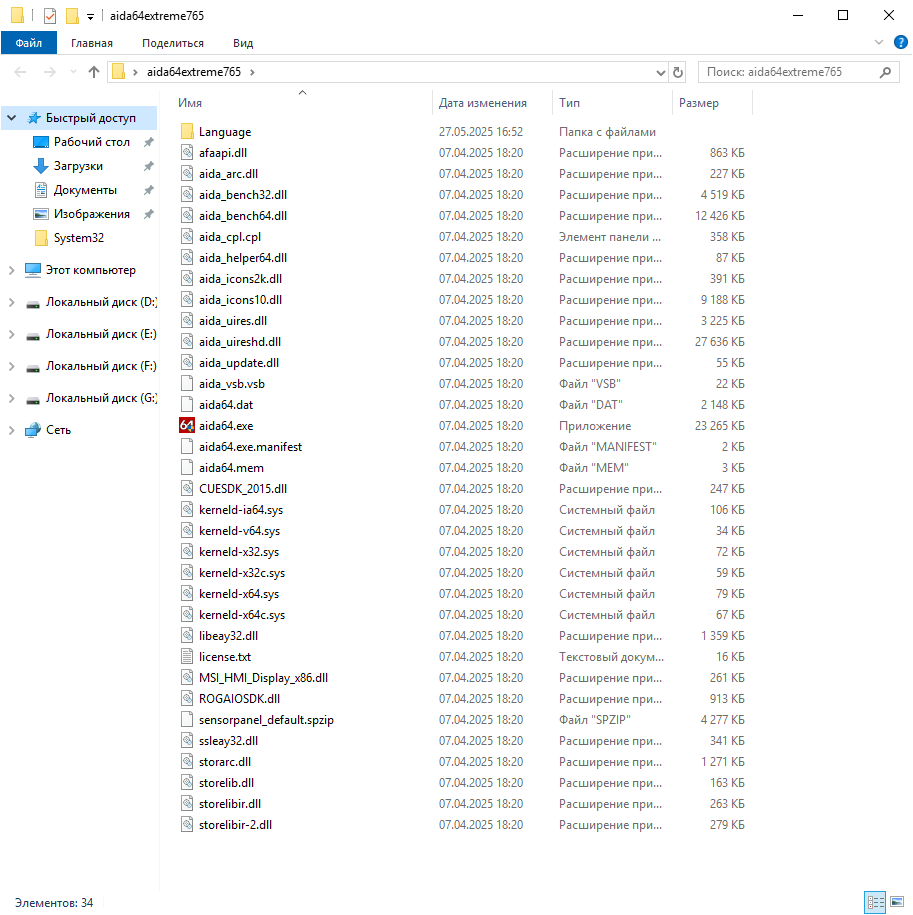This screenshot has width=913, height=915.
Task: Expand the ribbon chevron
Action: click(x=879, y=42)
